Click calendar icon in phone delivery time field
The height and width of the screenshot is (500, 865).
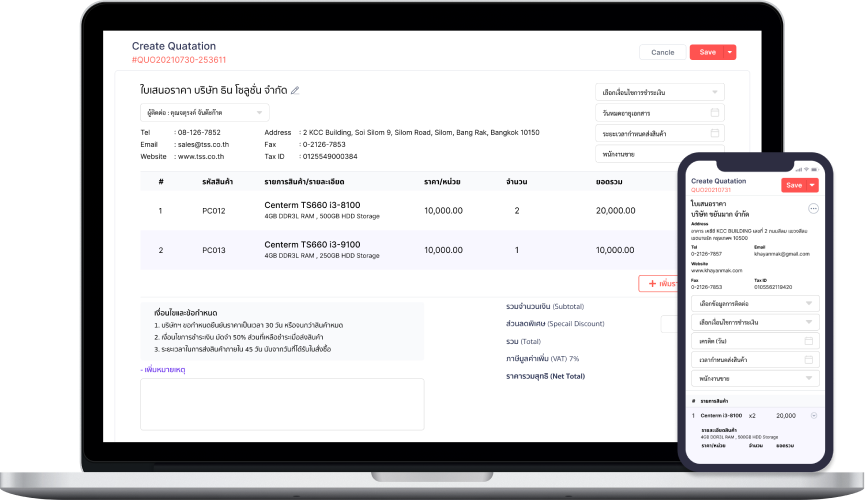807,359
